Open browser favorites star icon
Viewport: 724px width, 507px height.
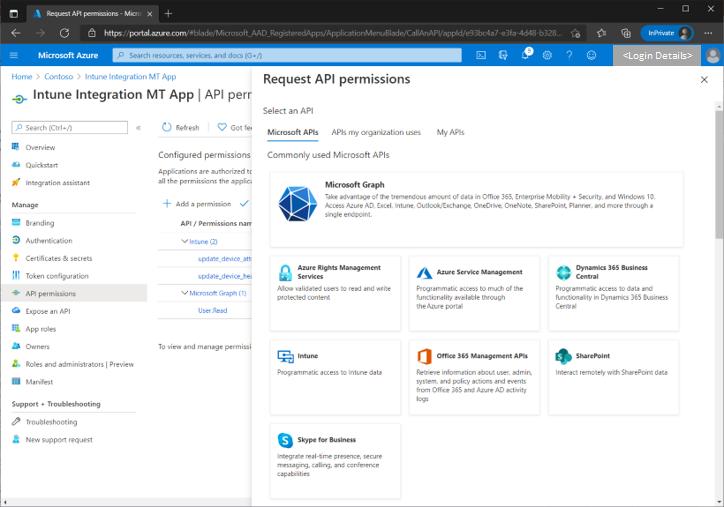tap(601, 33)
